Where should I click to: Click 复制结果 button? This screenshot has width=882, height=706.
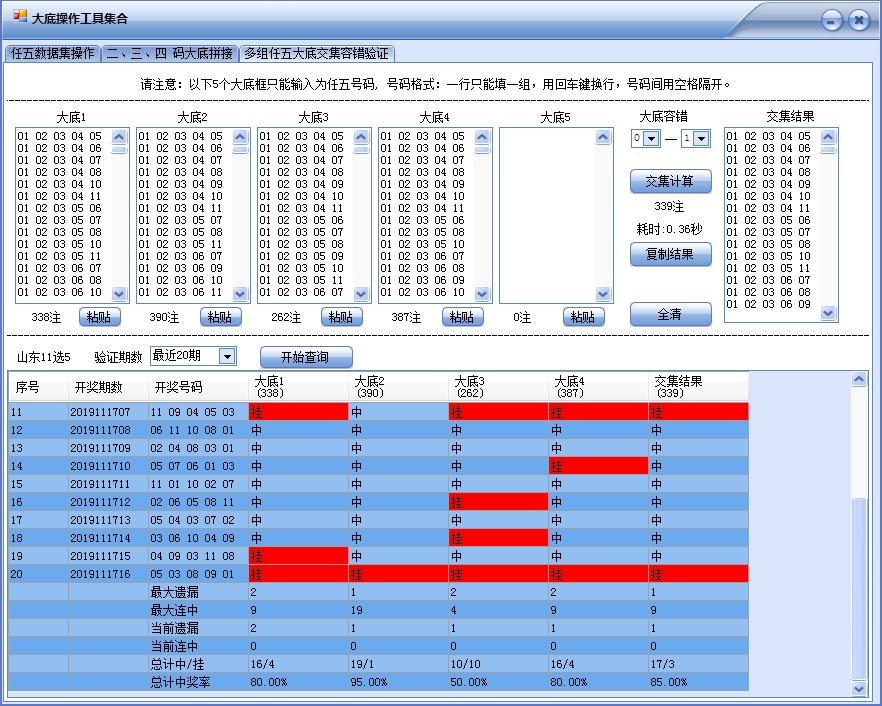(670, 254)
